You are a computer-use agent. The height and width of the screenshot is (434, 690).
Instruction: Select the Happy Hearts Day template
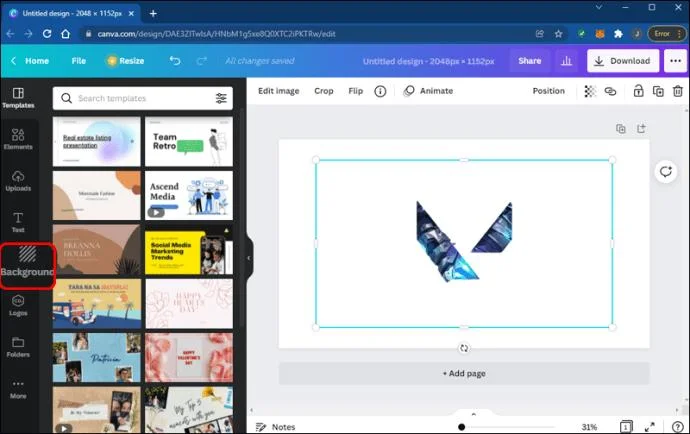coord(189,304)
